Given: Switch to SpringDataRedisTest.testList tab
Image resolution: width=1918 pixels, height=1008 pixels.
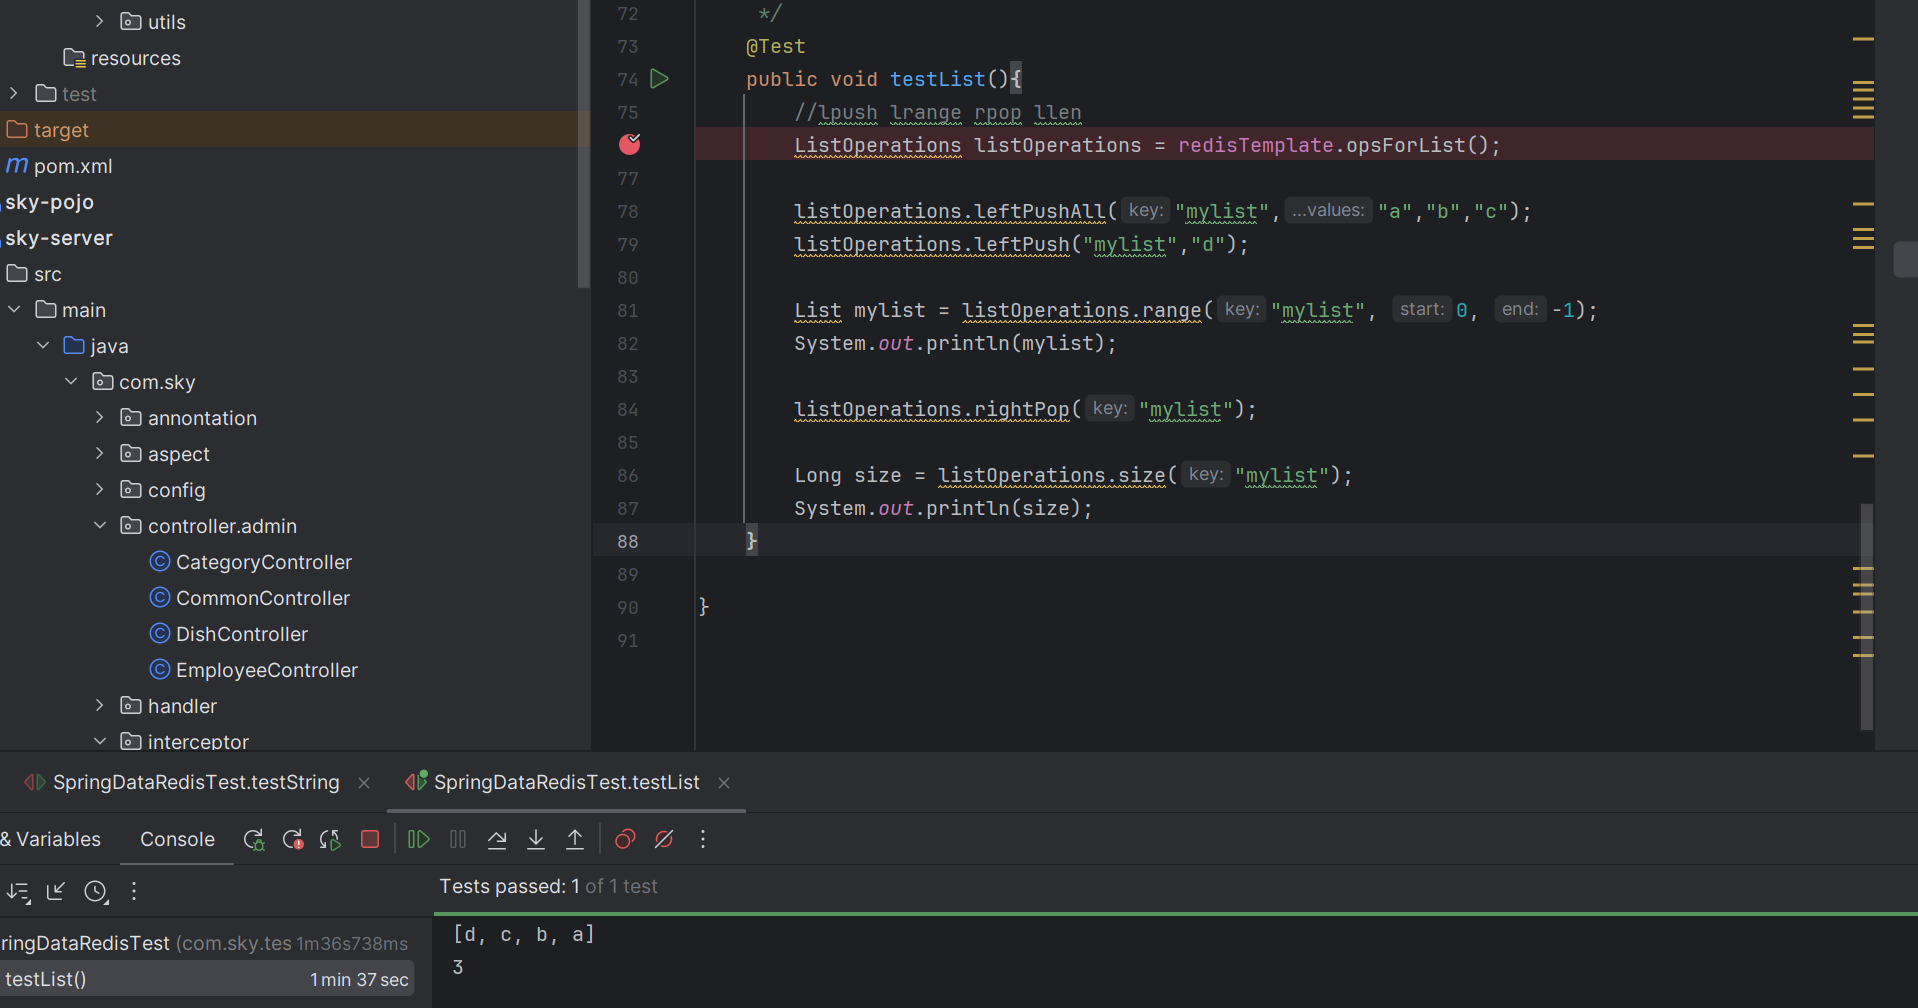Looking at the screenshot, I should click(x=566, y=783).
